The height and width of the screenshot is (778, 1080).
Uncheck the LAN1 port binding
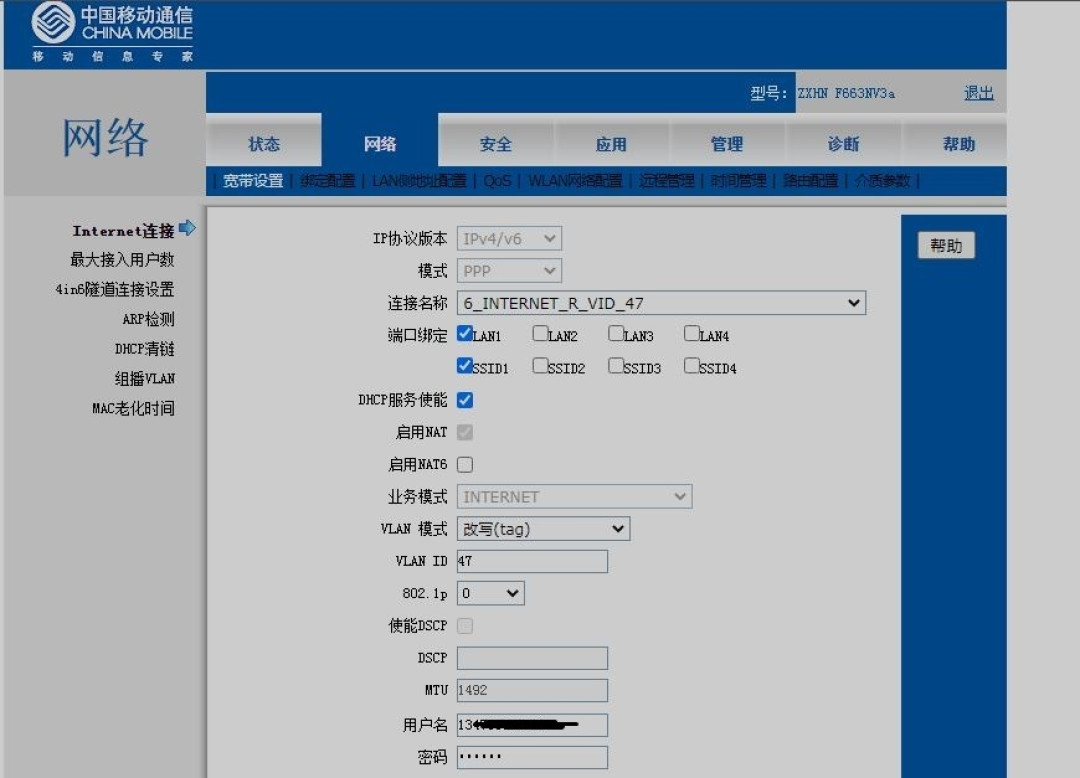pos(465,334)
